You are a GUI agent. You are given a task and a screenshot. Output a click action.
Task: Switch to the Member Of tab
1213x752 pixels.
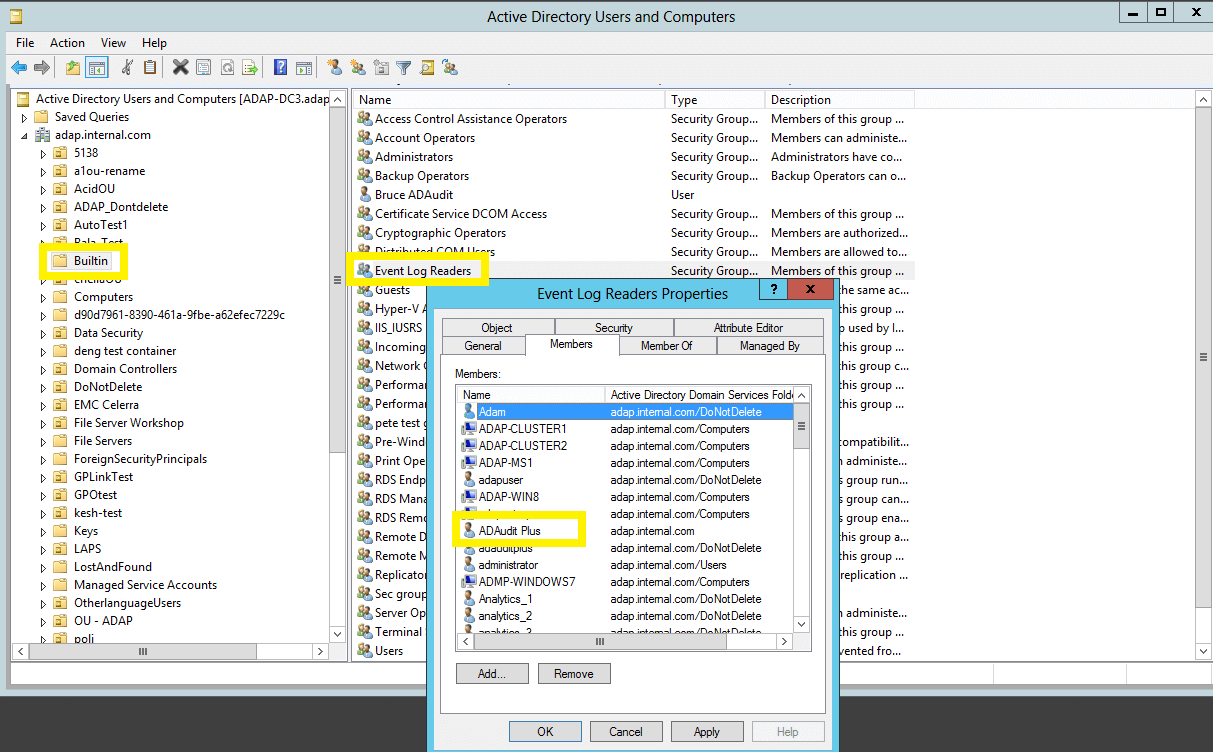point(666,345)
